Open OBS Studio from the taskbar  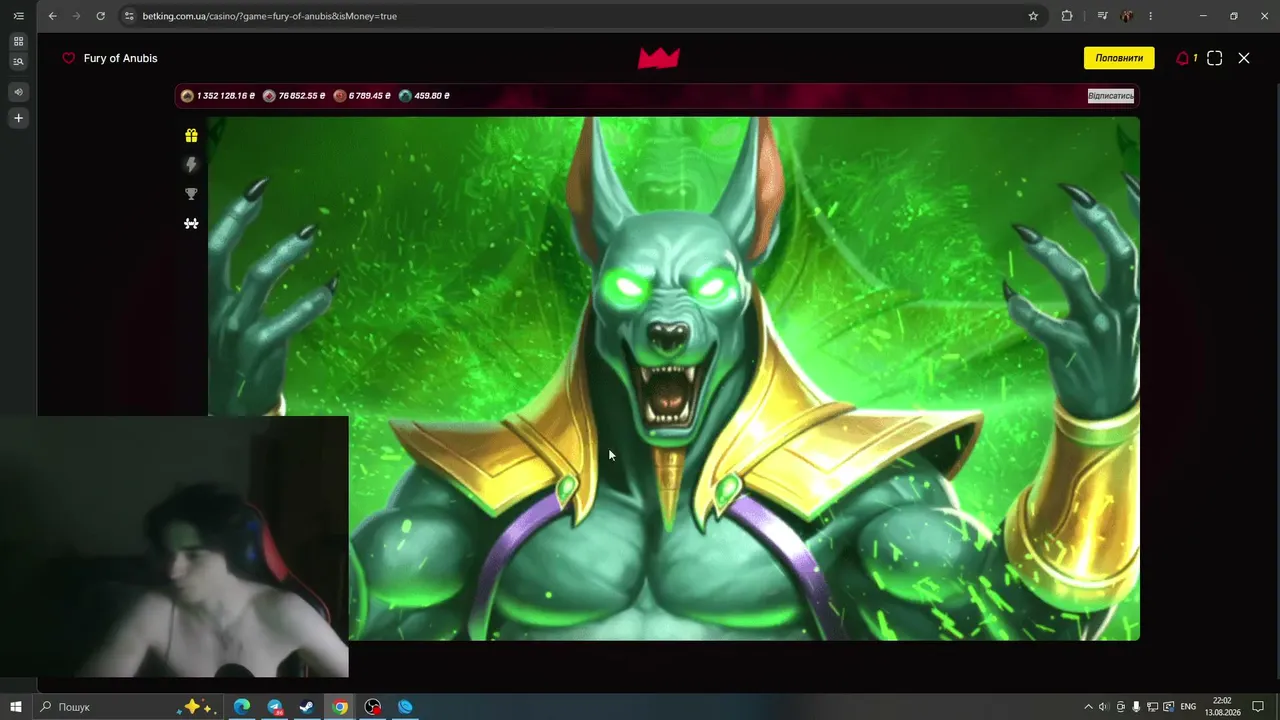(x=373, y=707)
